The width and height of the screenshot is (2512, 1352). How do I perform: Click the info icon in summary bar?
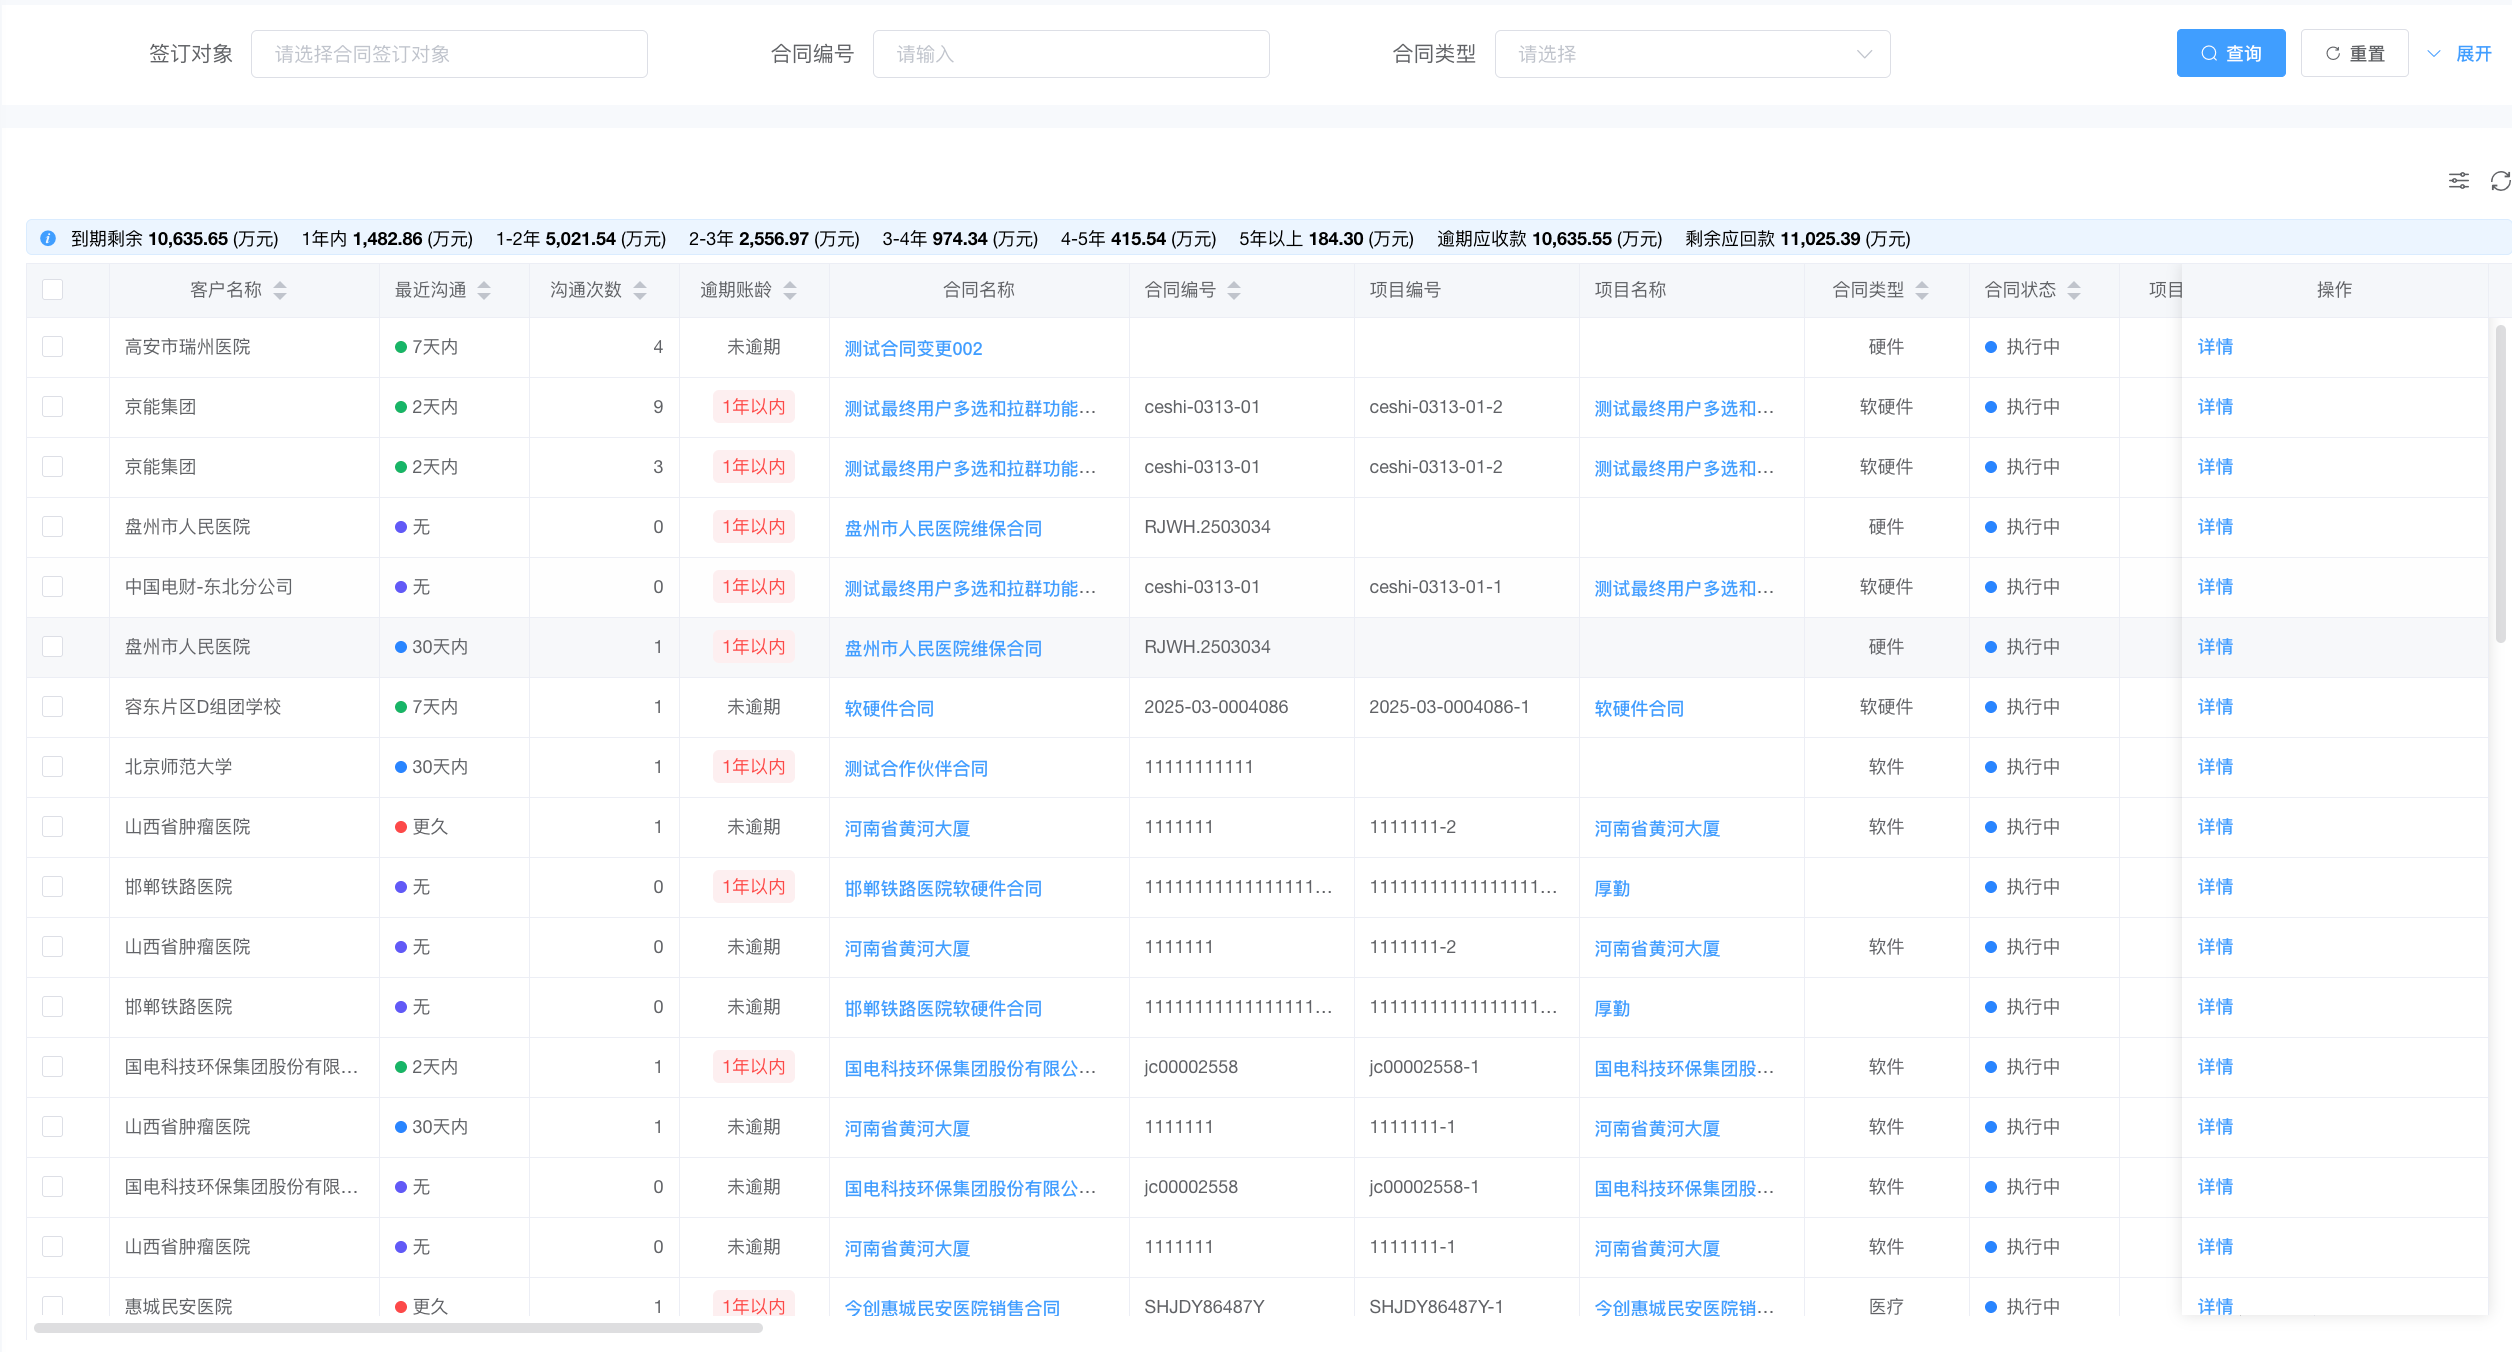pos(48,239)
